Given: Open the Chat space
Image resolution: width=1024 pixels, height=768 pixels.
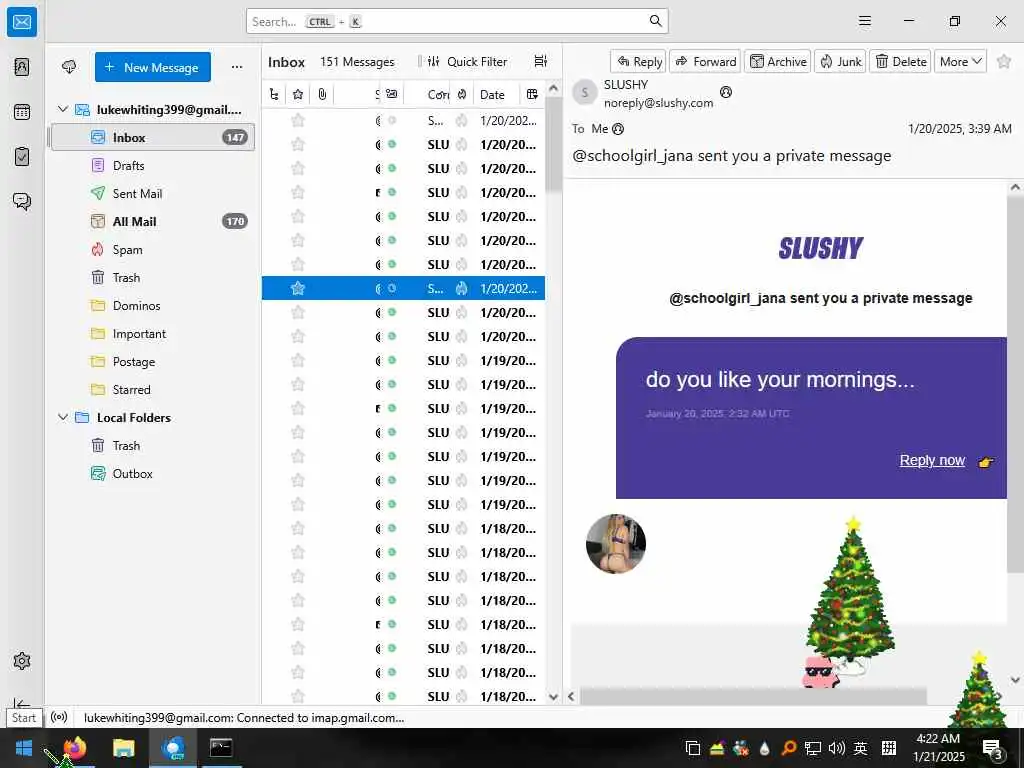Looking at the screenshot, I should [22, 201].
